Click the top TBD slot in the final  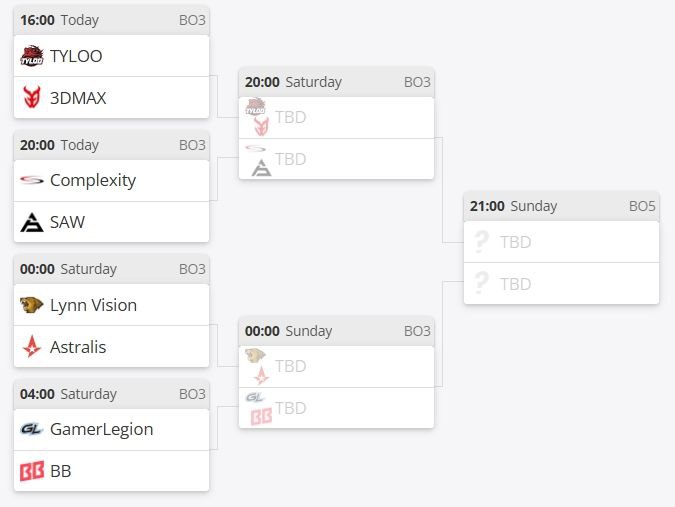click(x=561, y=242)
